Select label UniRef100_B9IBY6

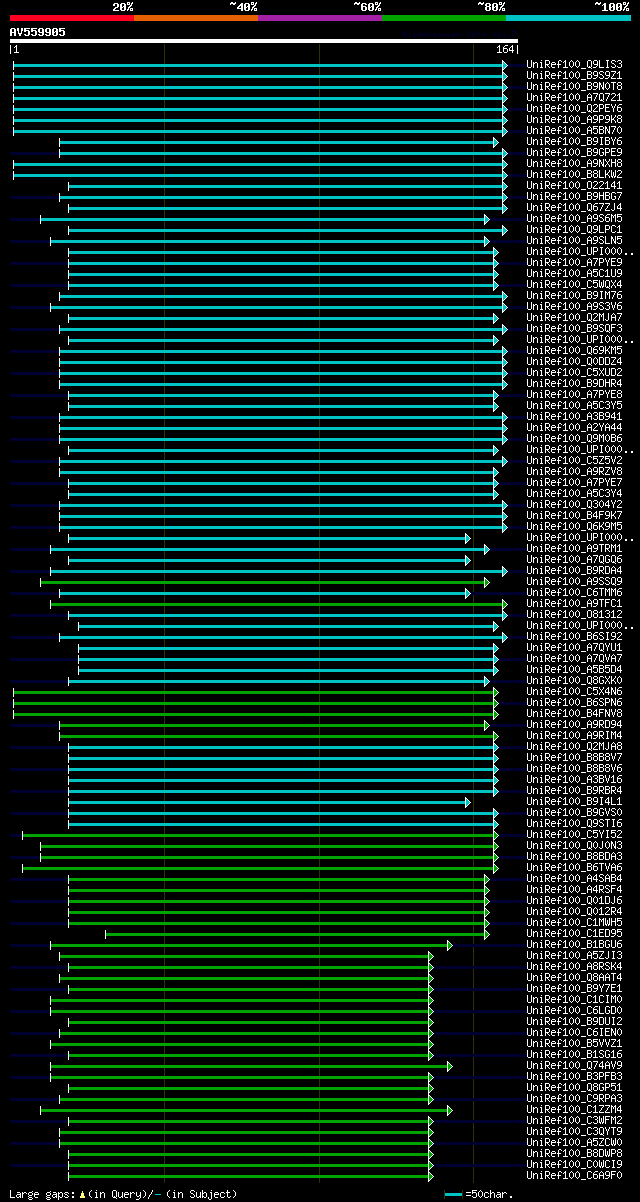pos(575,142)
